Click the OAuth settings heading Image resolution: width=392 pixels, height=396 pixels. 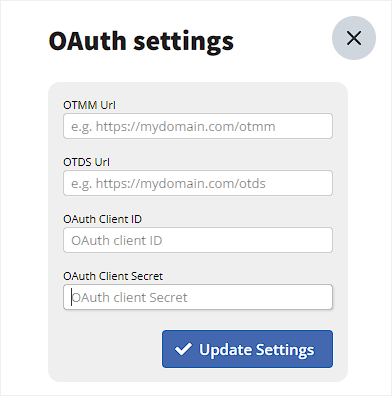141,41
